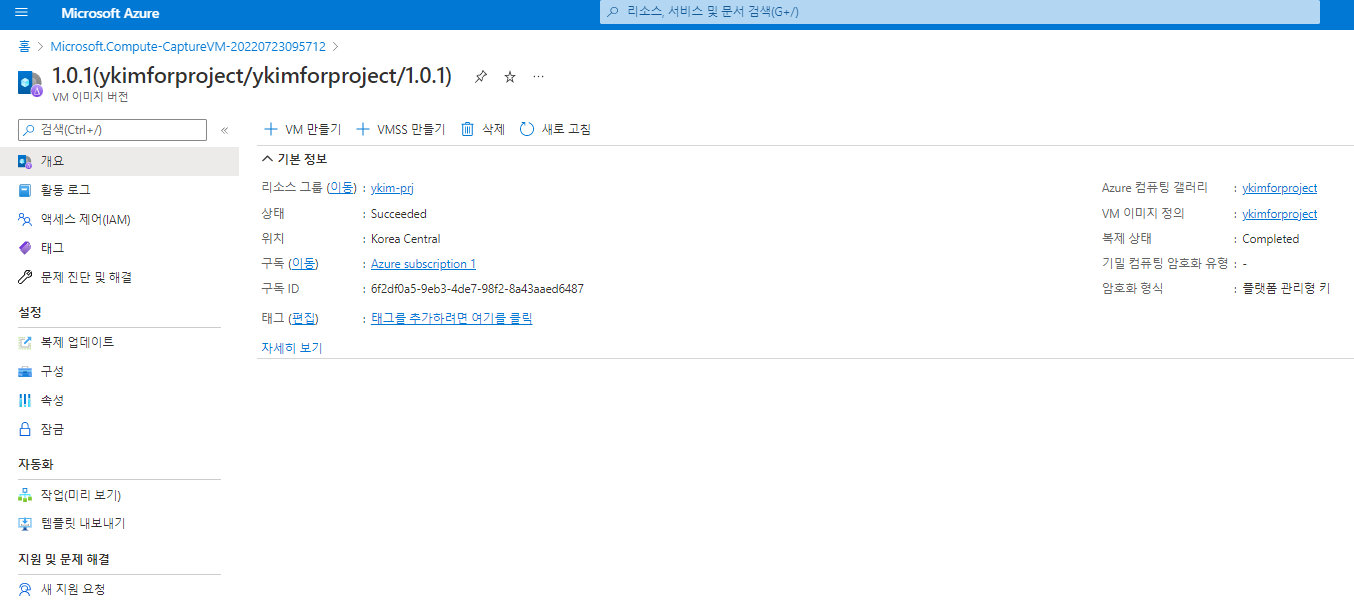Open ykimforproject Azure 컴퓨팅 갤러리 link

(1280, 188)
